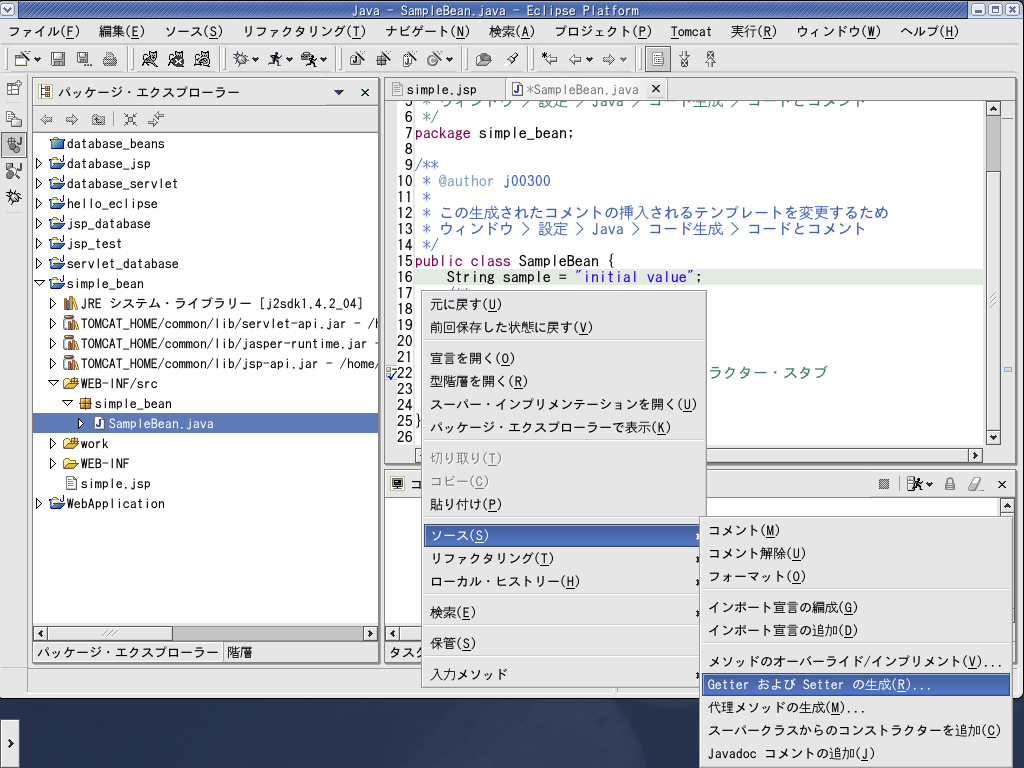Select the database_beans project

(116, 144)
